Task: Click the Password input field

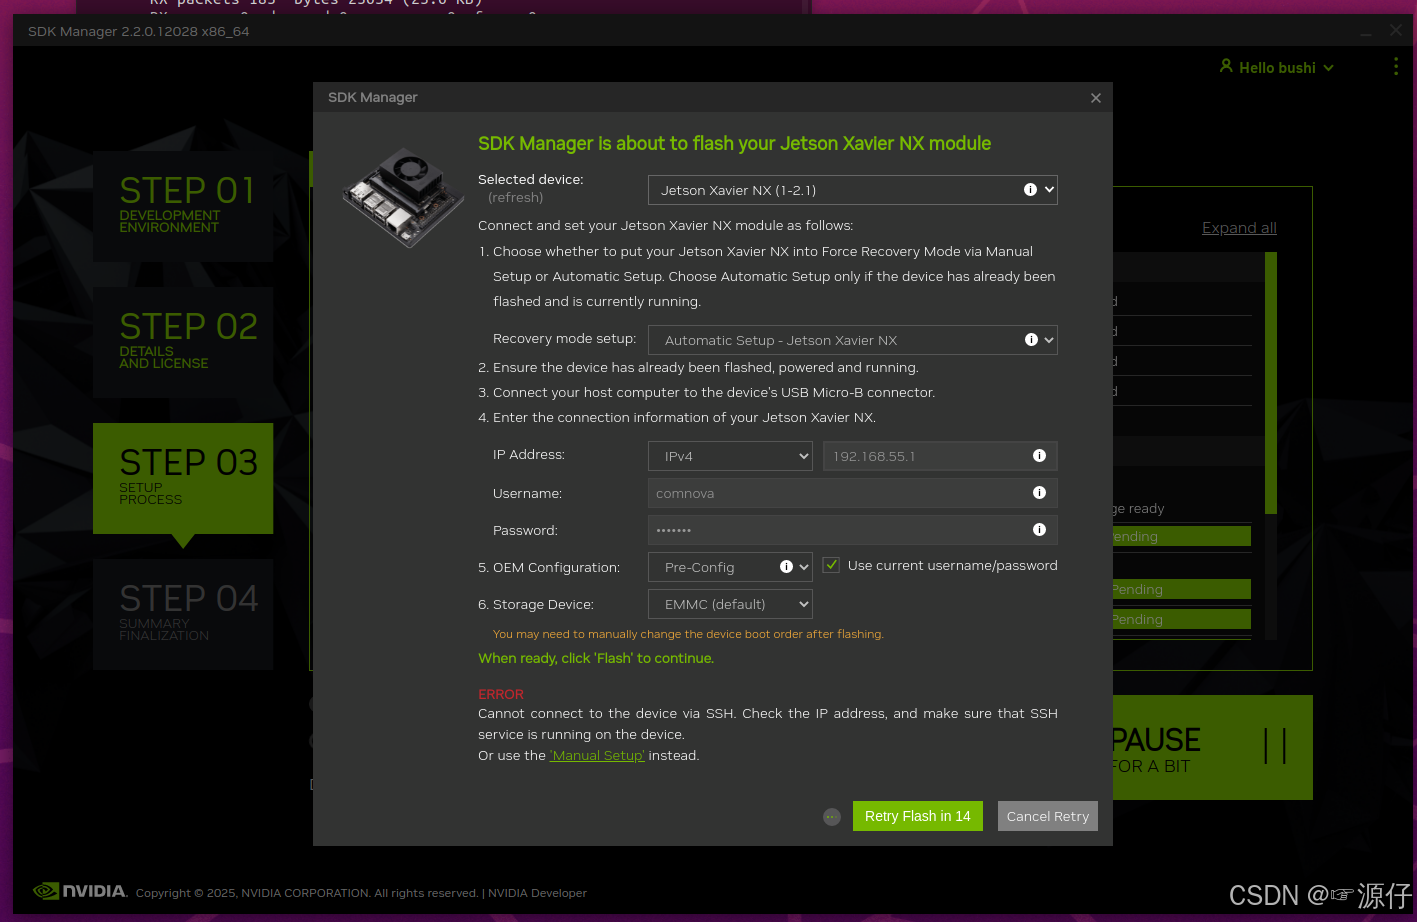Action: pyautogui.click(x=853, y=530)
